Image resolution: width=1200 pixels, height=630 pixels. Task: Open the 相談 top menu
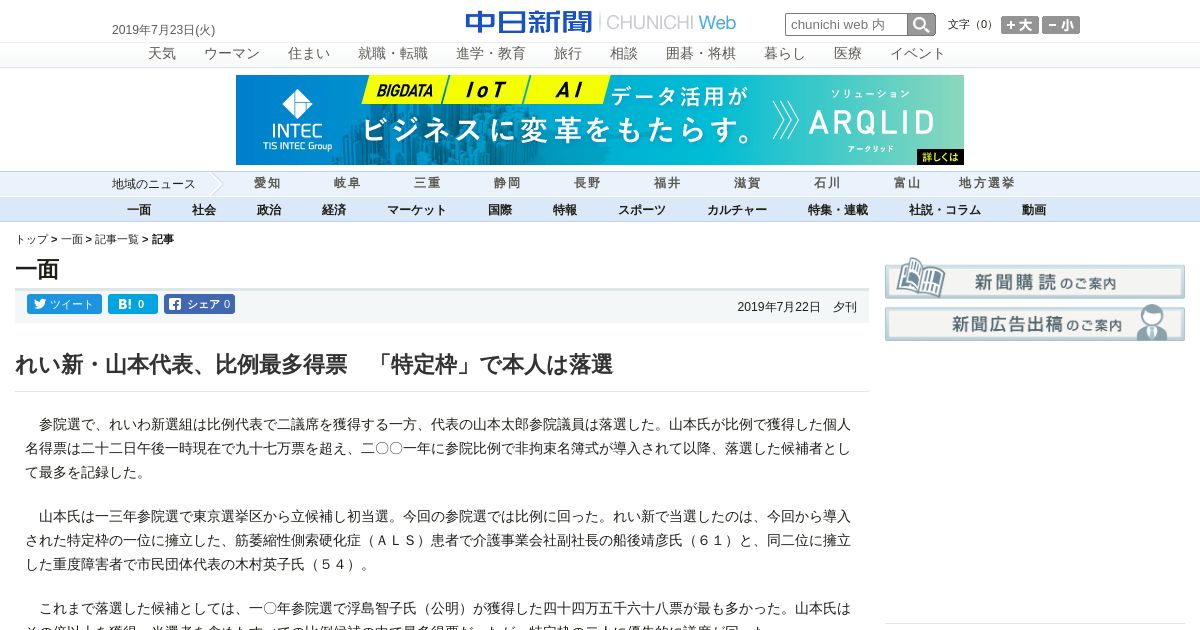pos(624,54)
